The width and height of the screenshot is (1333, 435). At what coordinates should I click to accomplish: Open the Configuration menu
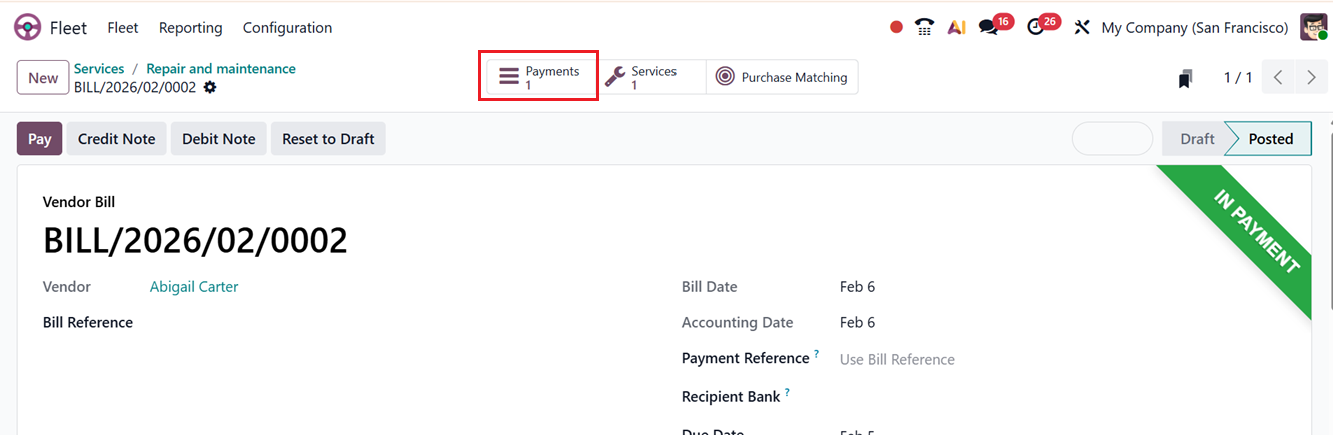tap(287, 28)
